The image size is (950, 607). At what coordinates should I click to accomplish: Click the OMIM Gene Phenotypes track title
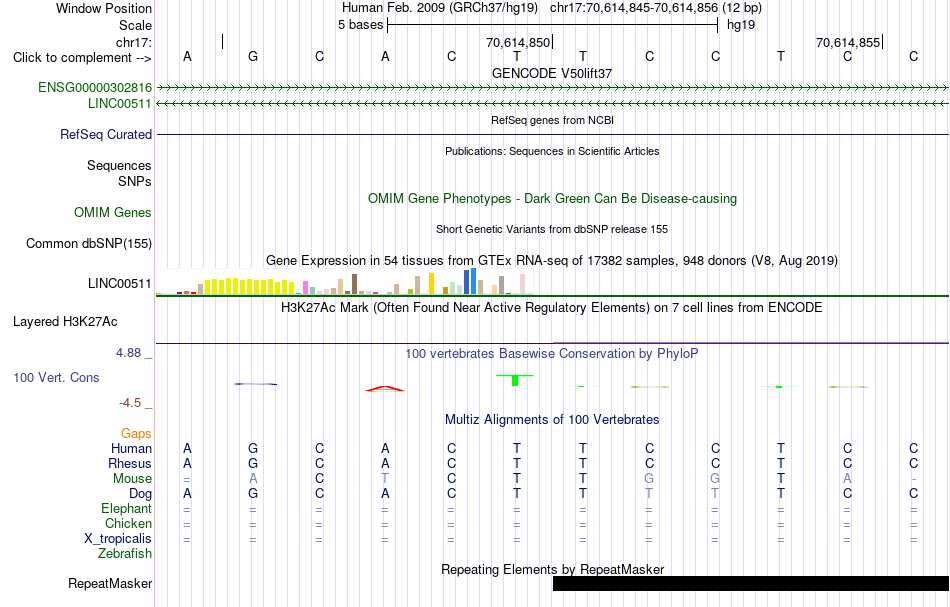point(552,199)
